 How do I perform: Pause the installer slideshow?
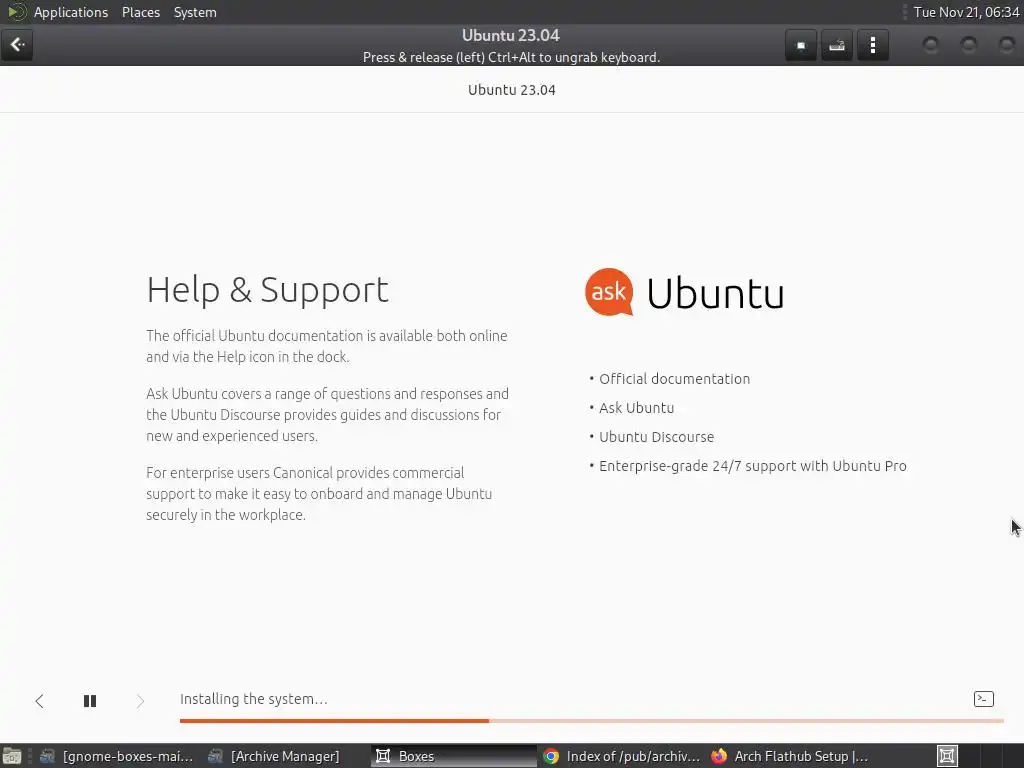point(90,701)
